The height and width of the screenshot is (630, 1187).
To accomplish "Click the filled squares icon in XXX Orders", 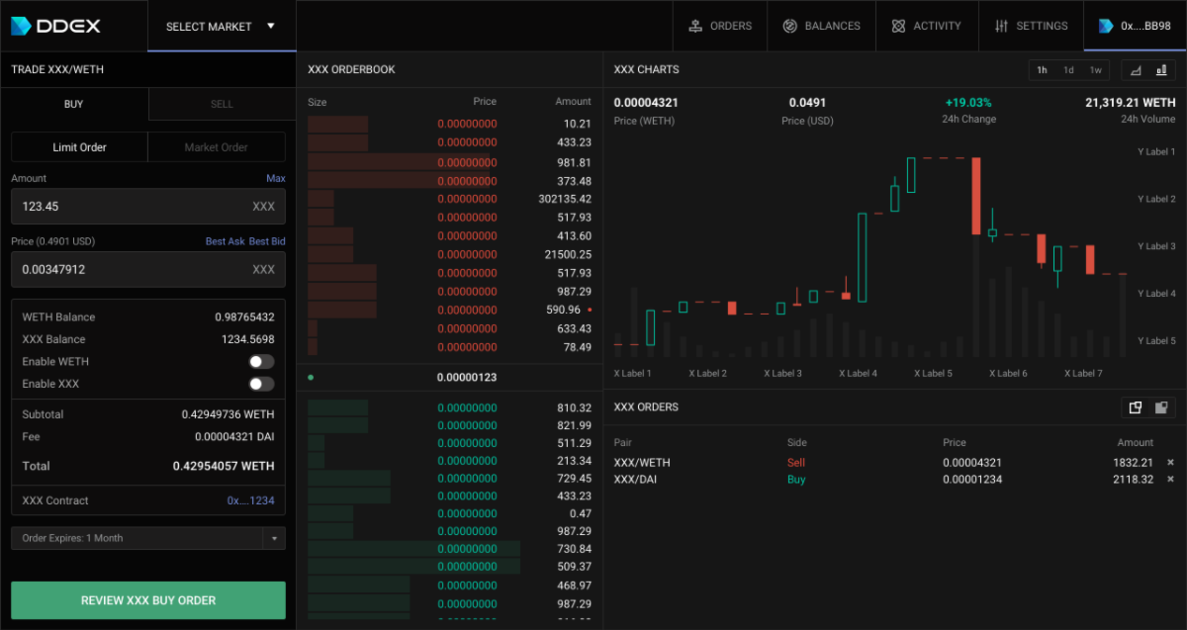I will 1161,407.
